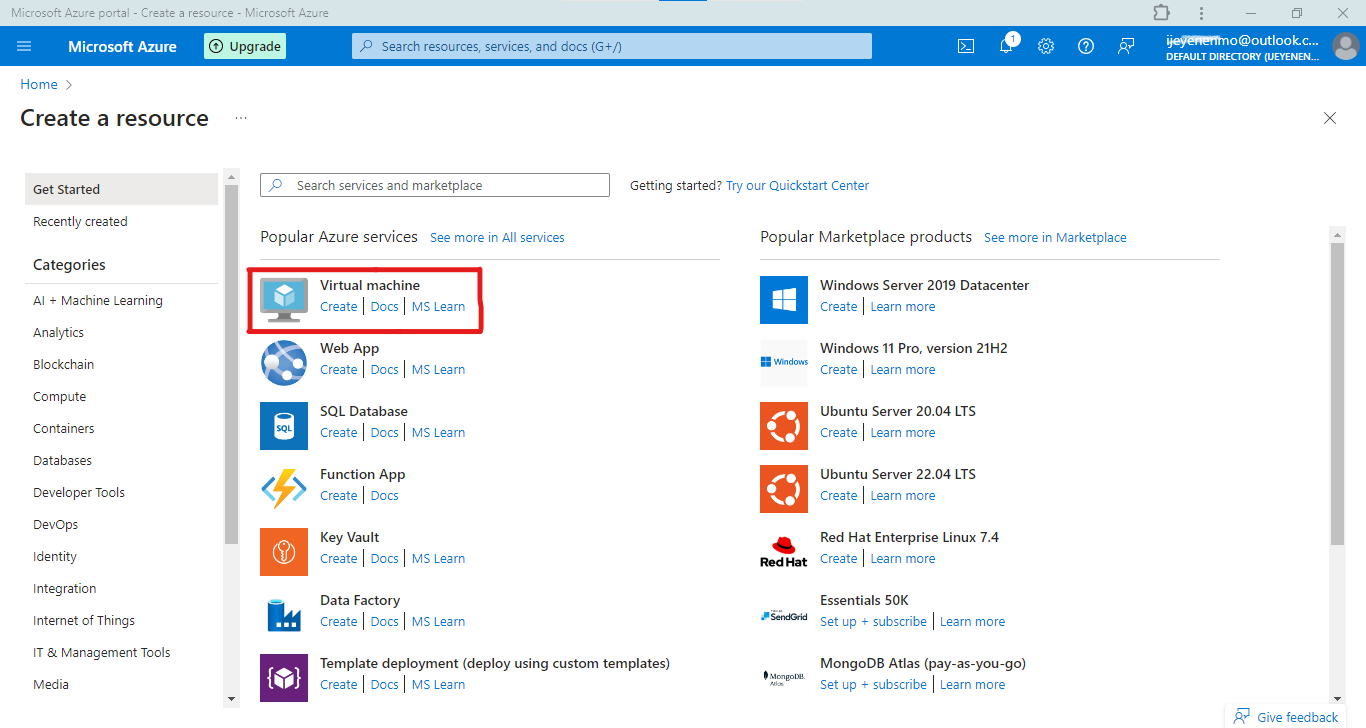This screenshot has width=1366, height=728.
Task: Open Docs for Web App
Action: point(385,370)
